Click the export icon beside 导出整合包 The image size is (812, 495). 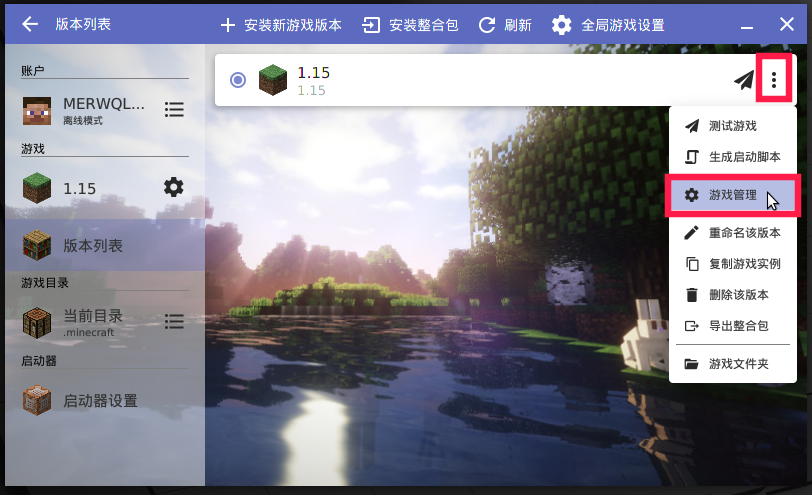click(691, 326)
